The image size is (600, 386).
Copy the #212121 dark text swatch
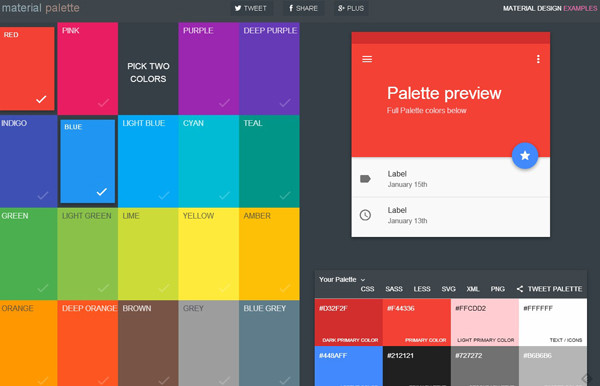point(417,366)
